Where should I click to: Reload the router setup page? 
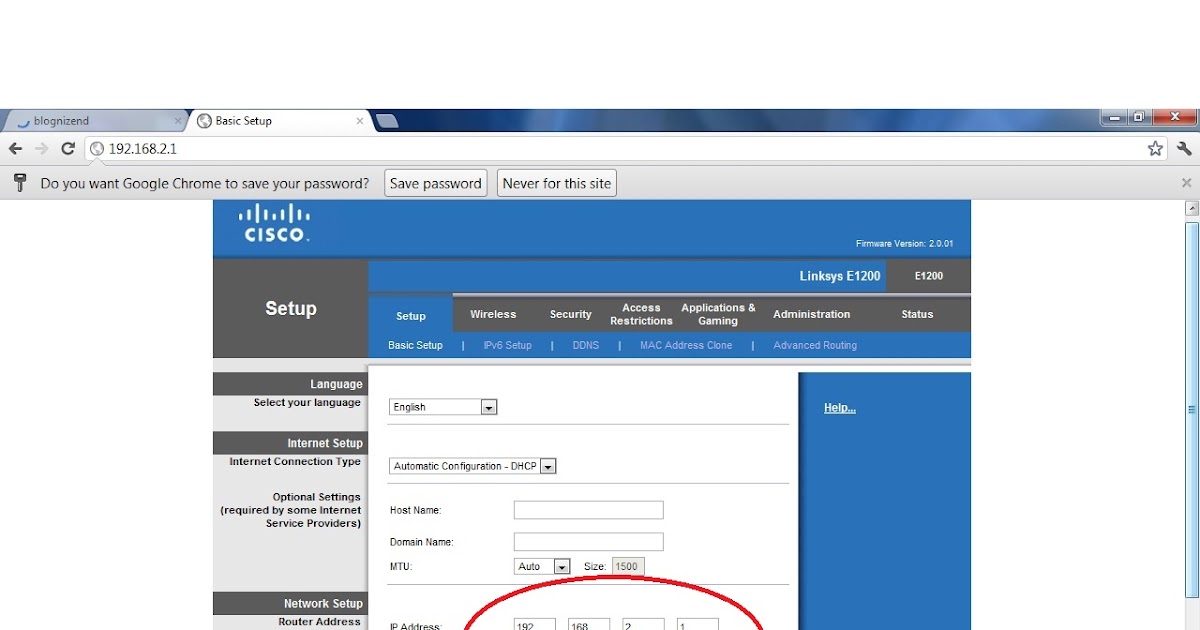tap(68, 149)
